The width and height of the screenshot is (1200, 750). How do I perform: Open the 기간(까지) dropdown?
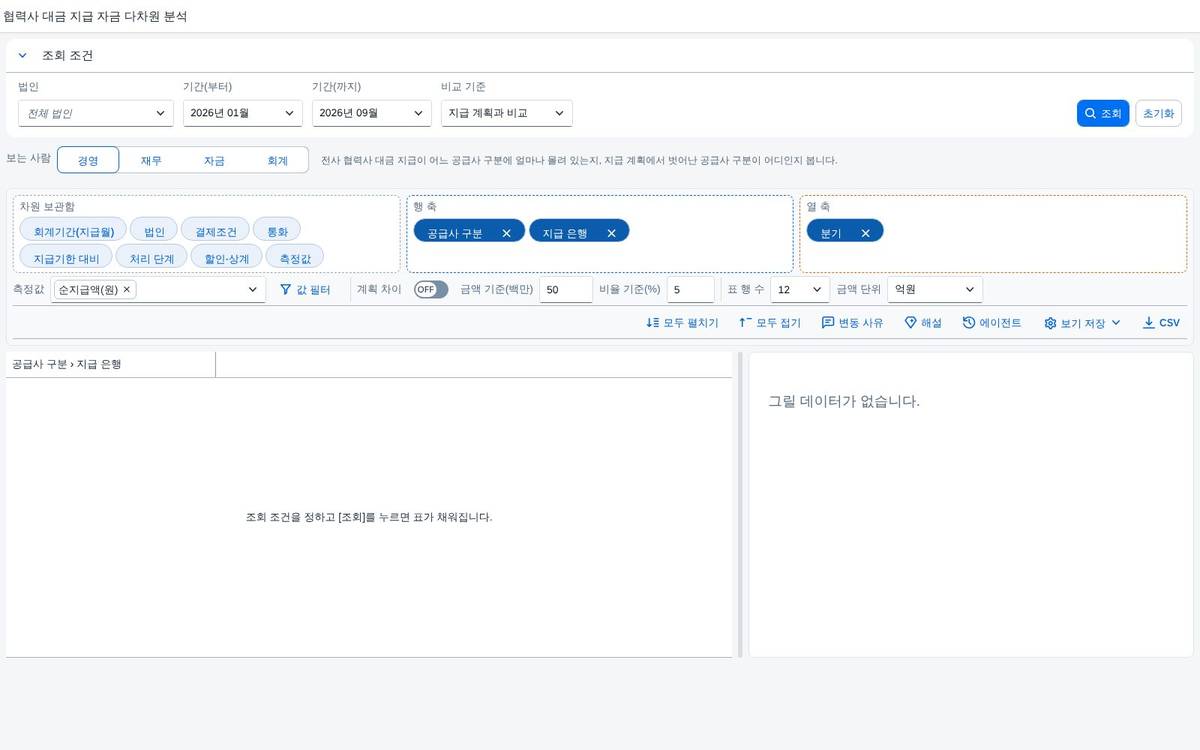(x=372, y=113)
